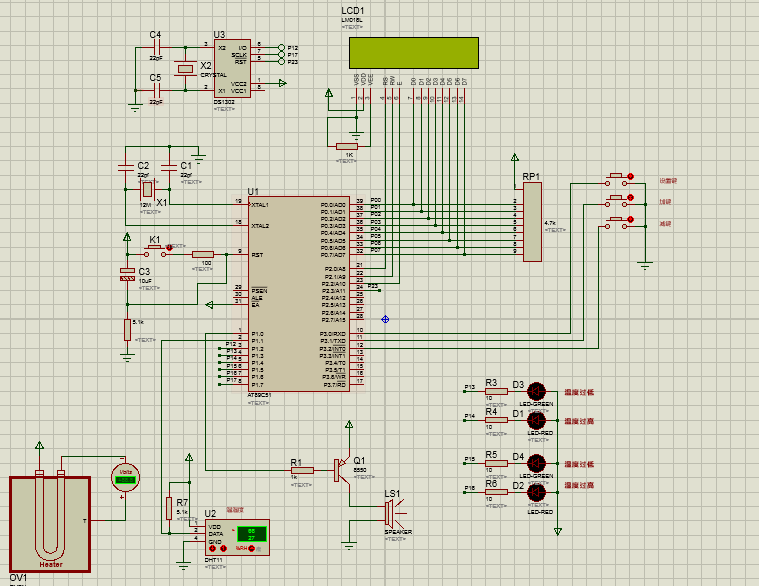759x586 pixels.
Task: Select the U2 DHT11 sensor body
Action: tap(237, 538)
